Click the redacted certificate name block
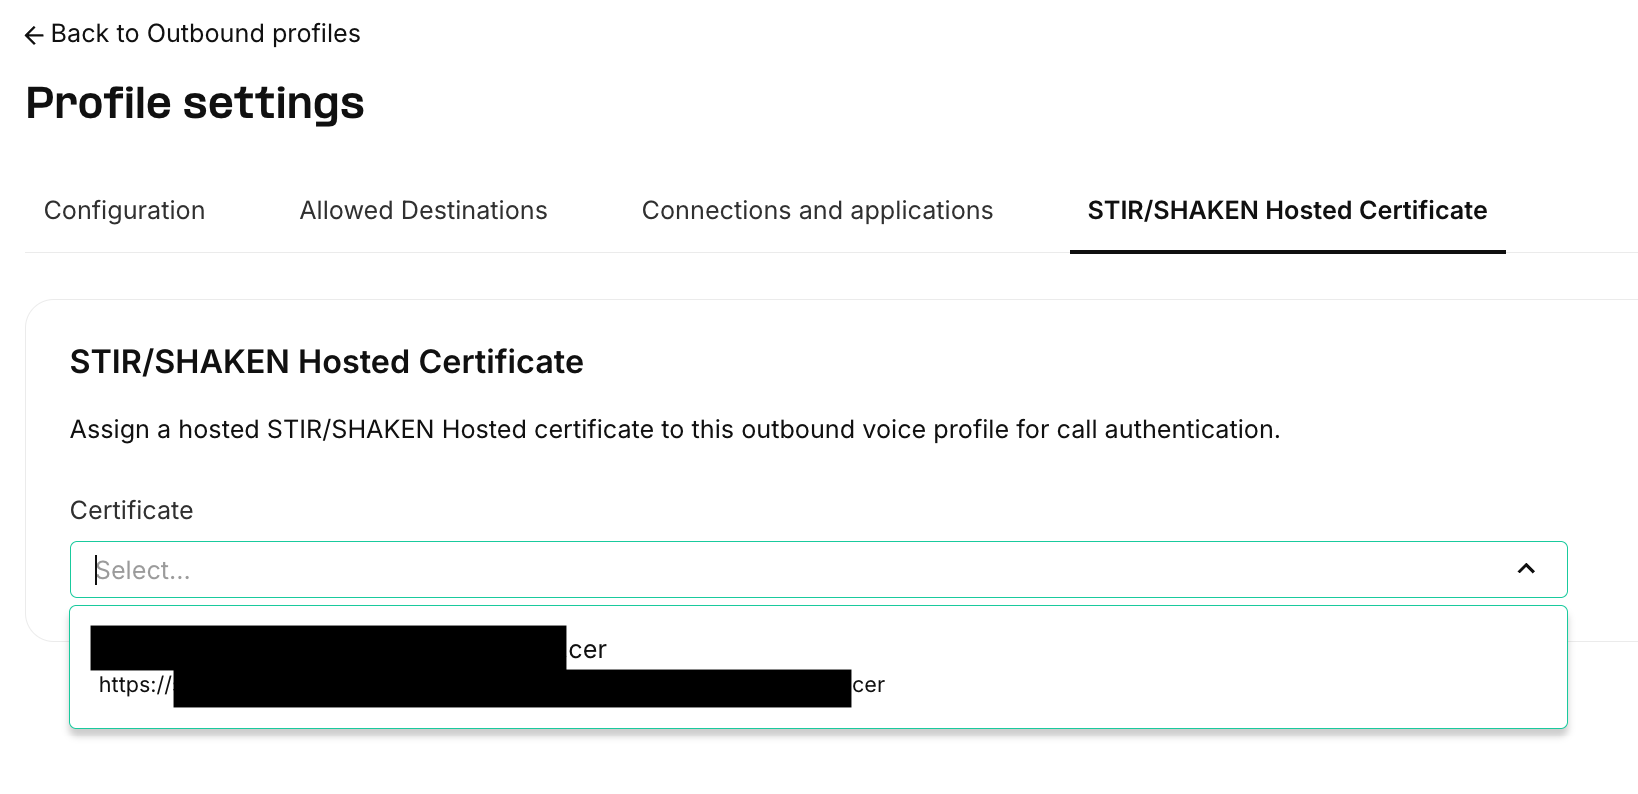 328,647
